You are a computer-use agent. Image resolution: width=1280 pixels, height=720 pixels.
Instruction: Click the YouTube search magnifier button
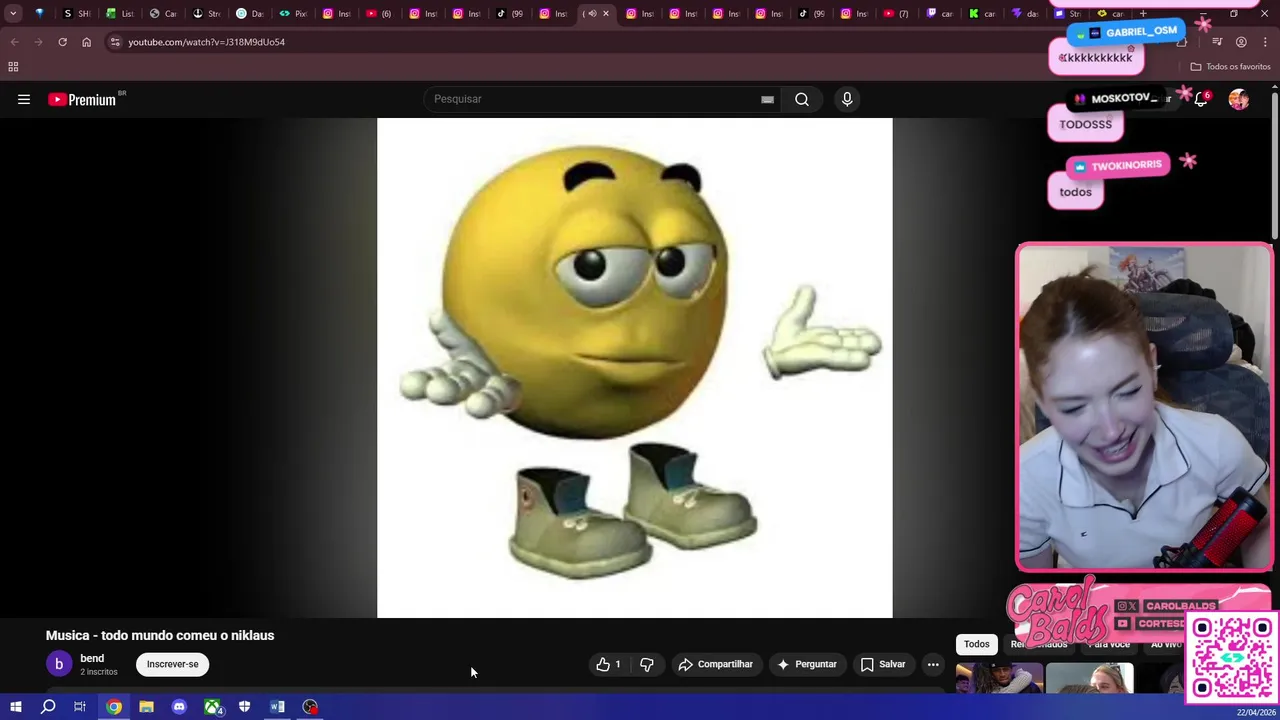[802, 99]
